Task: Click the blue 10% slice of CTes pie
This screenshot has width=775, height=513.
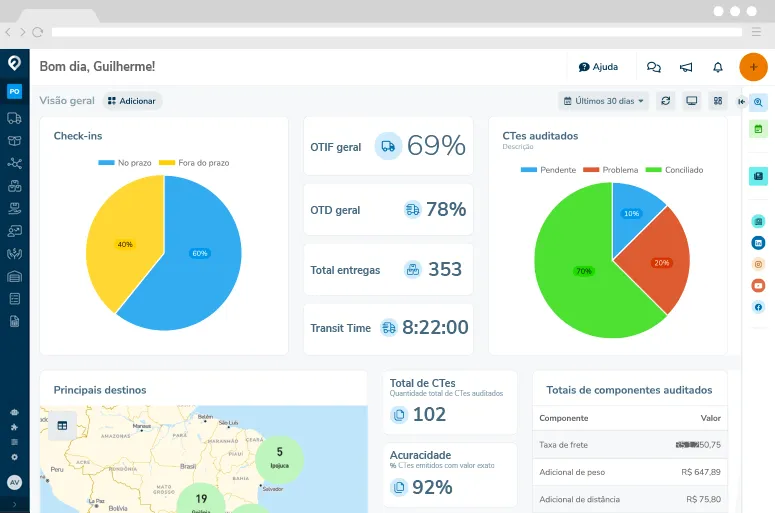Action: 631,214
